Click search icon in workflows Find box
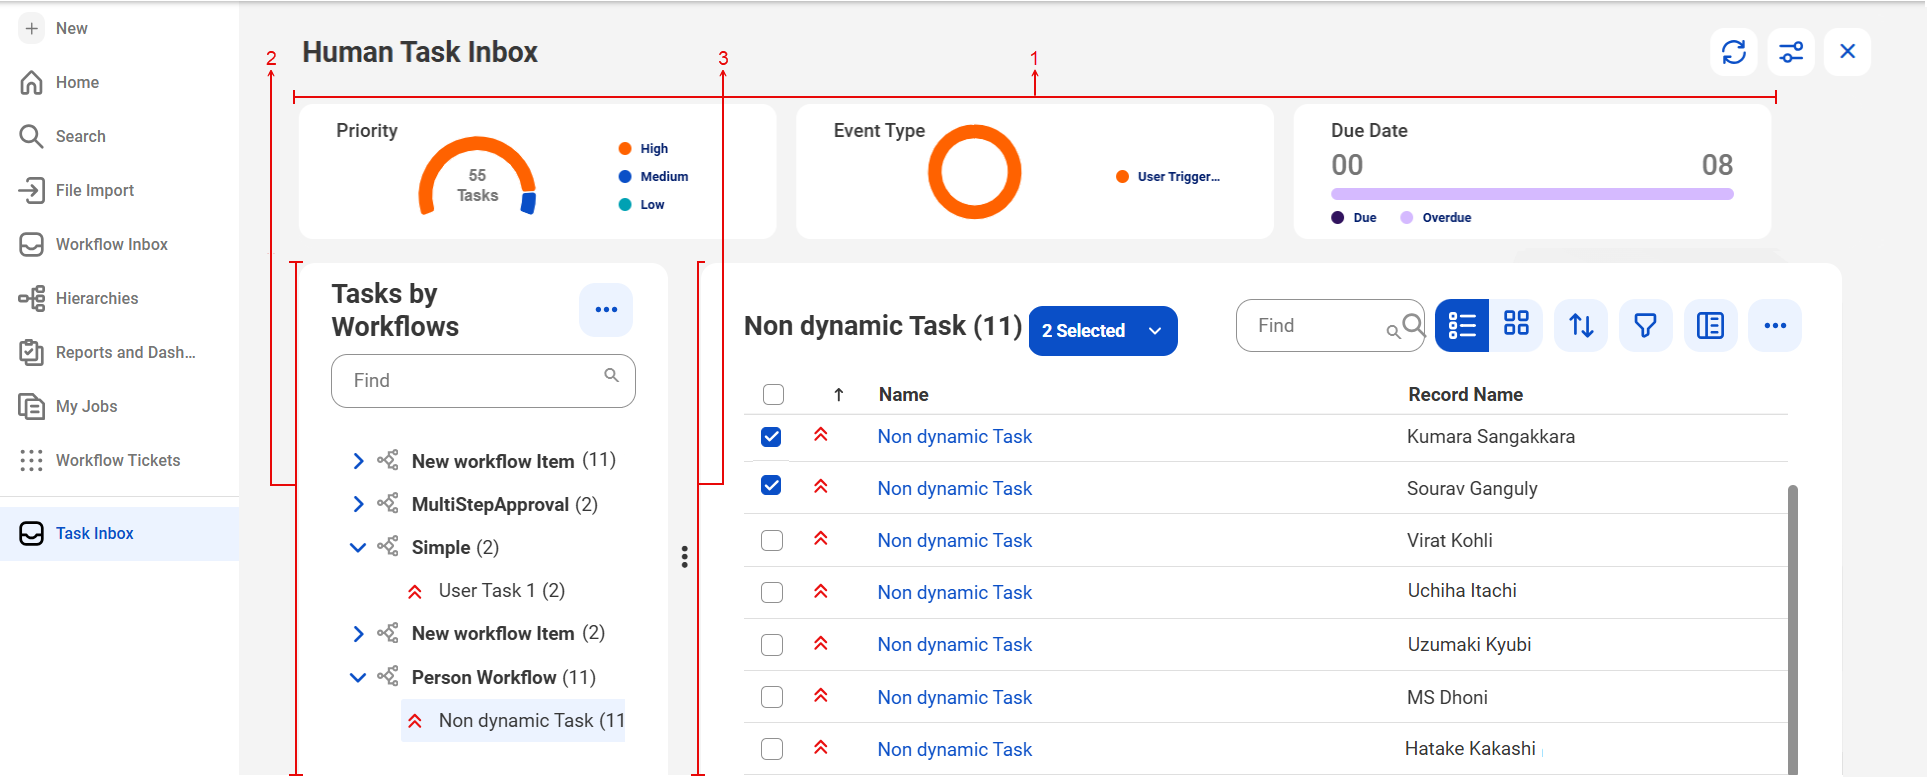Screen dimensions: 1927x777 pos(611,375)
